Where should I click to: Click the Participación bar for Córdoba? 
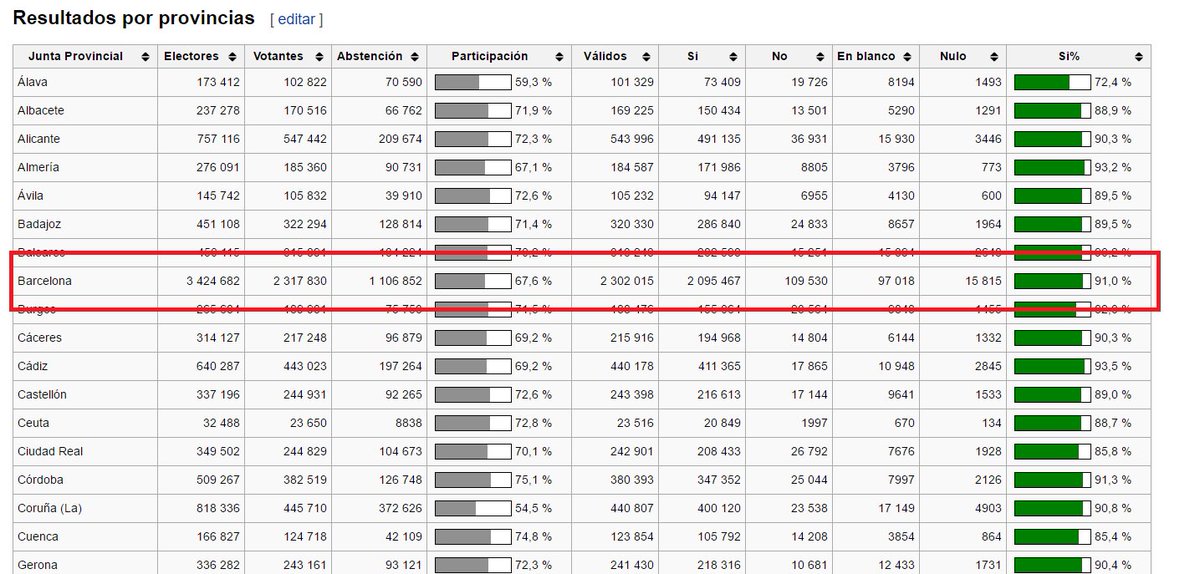(473, 480)
